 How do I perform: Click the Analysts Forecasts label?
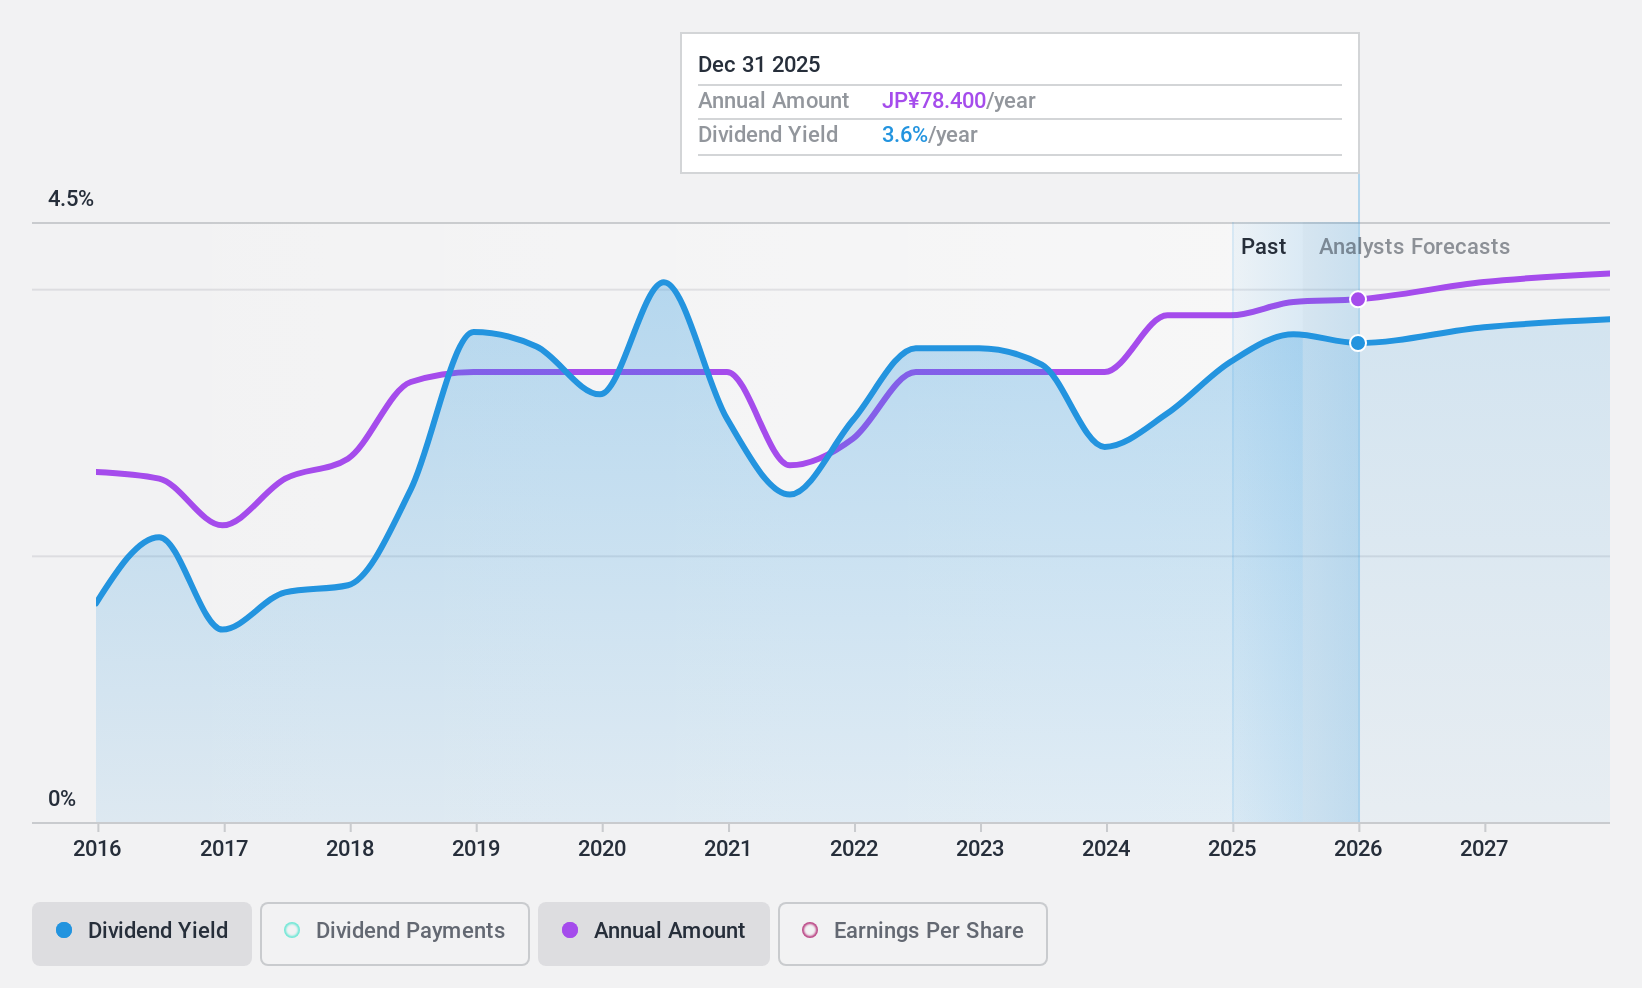pos(1414,247)
